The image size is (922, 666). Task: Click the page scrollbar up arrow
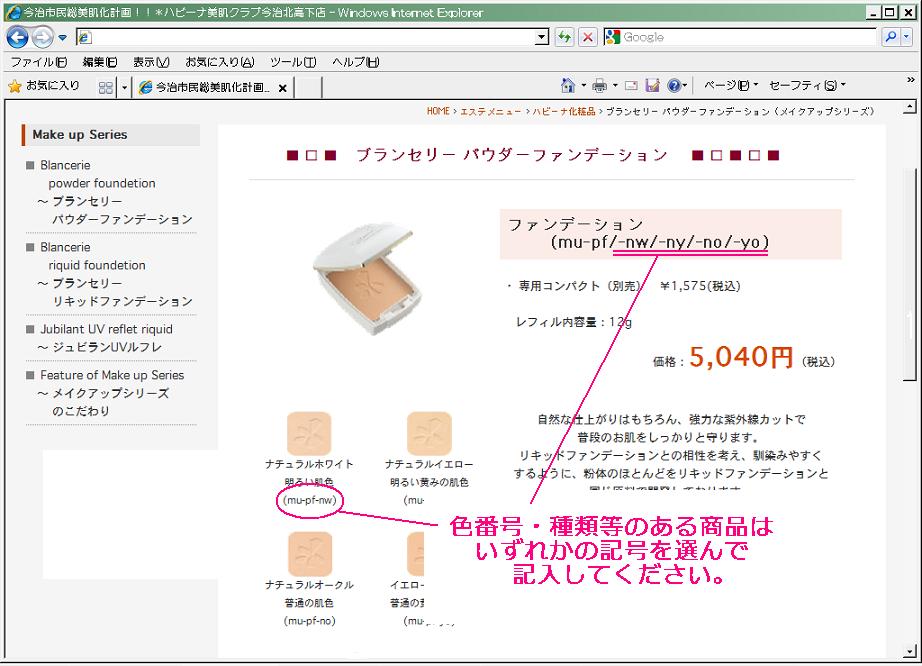pyautogui.click(x=910, y=108)
